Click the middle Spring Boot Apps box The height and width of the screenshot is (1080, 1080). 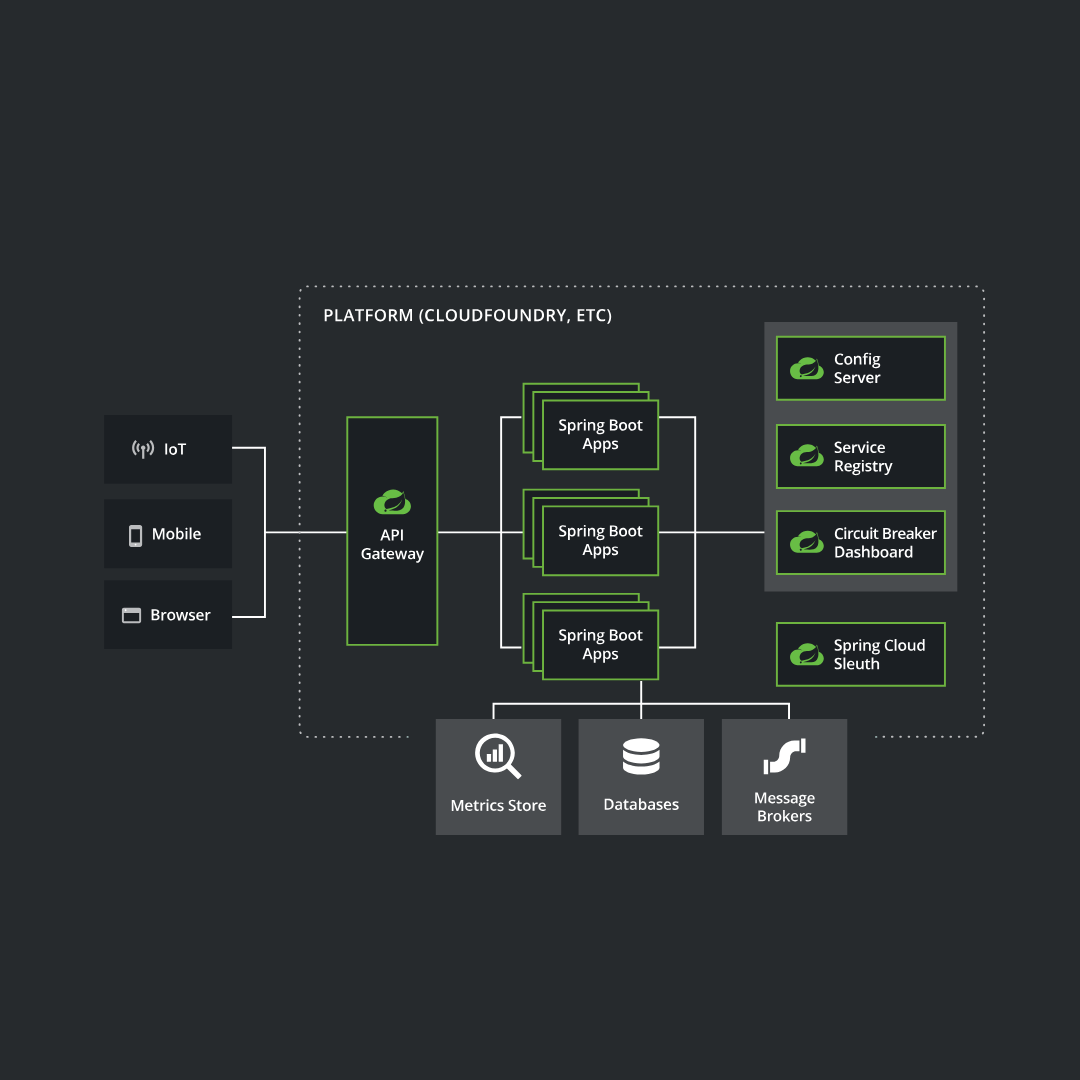[601, 541]
